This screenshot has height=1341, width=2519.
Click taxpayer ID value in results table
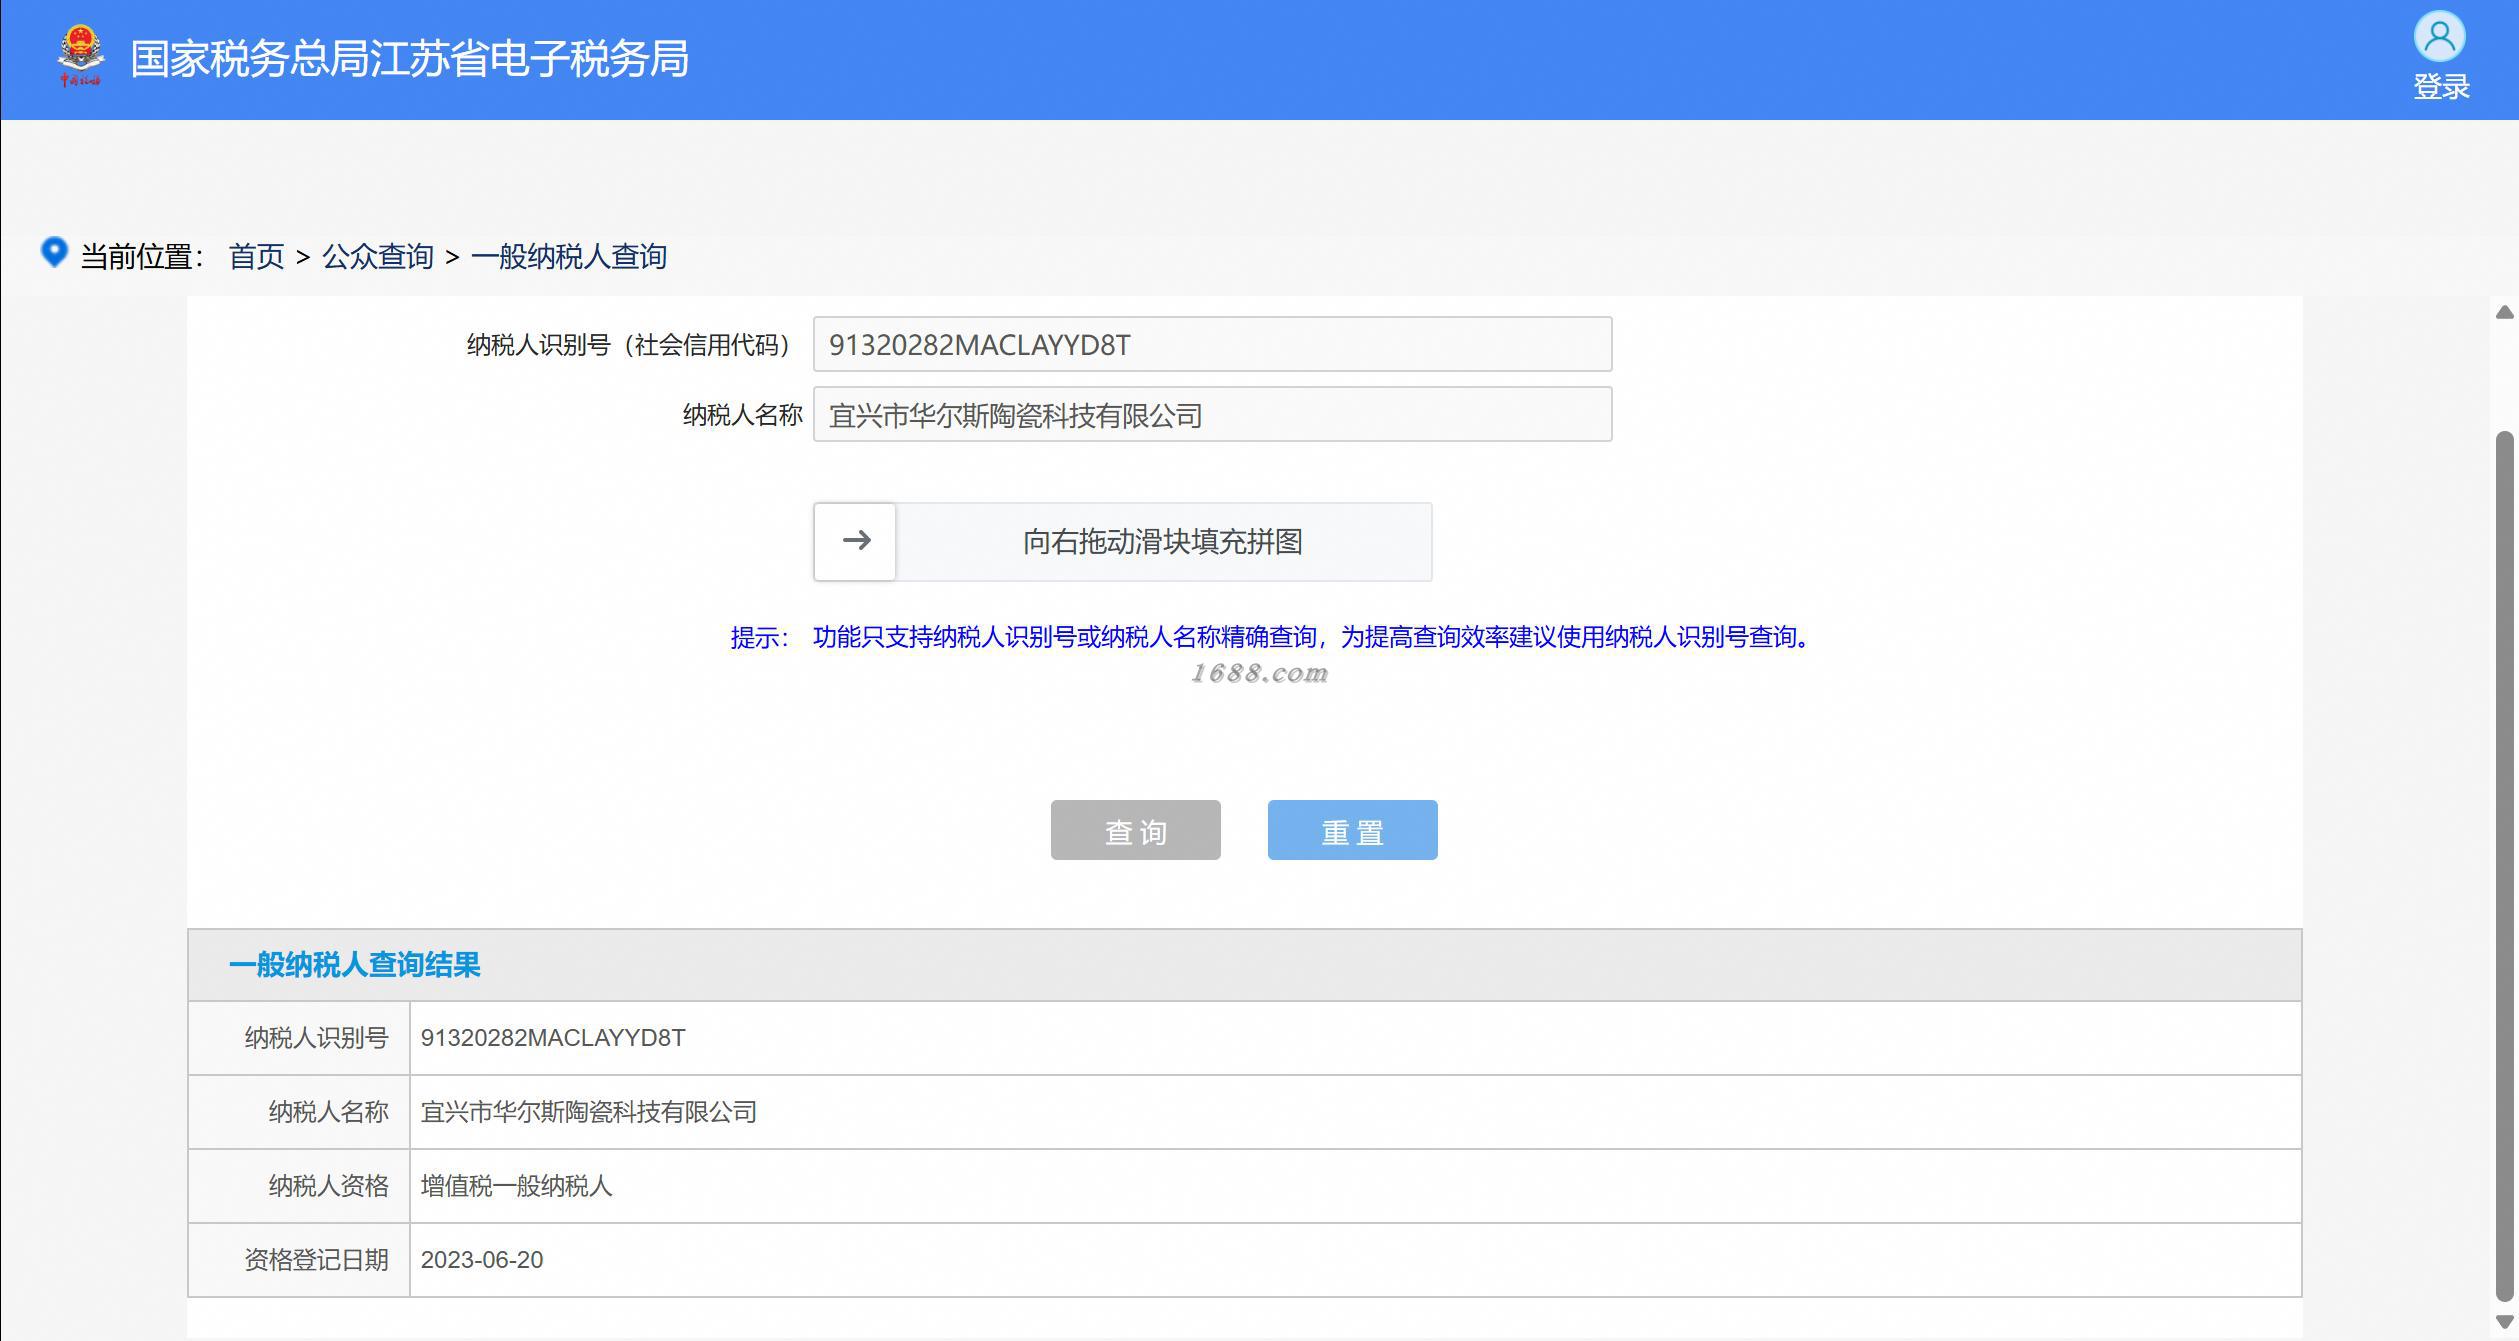(x=553, y=1038)
